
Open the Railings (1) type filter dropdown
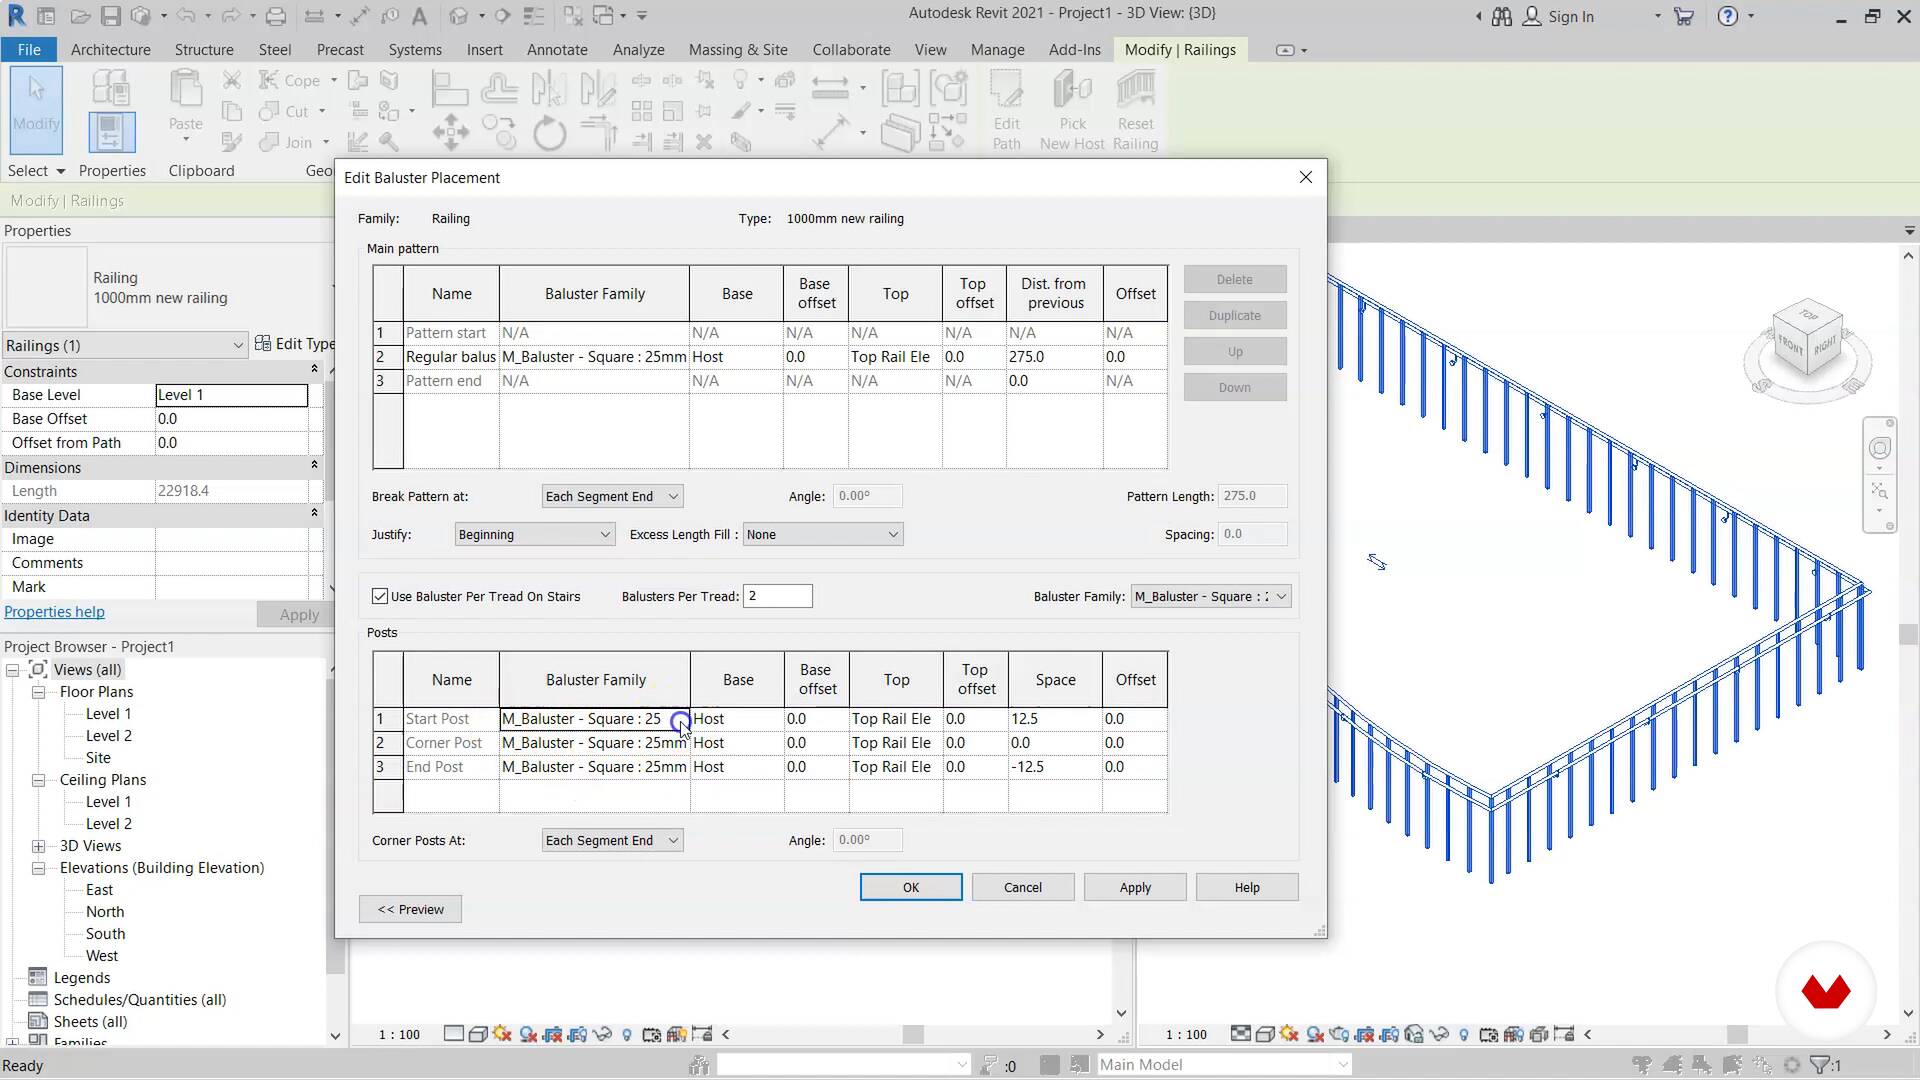tap(124, 345)
